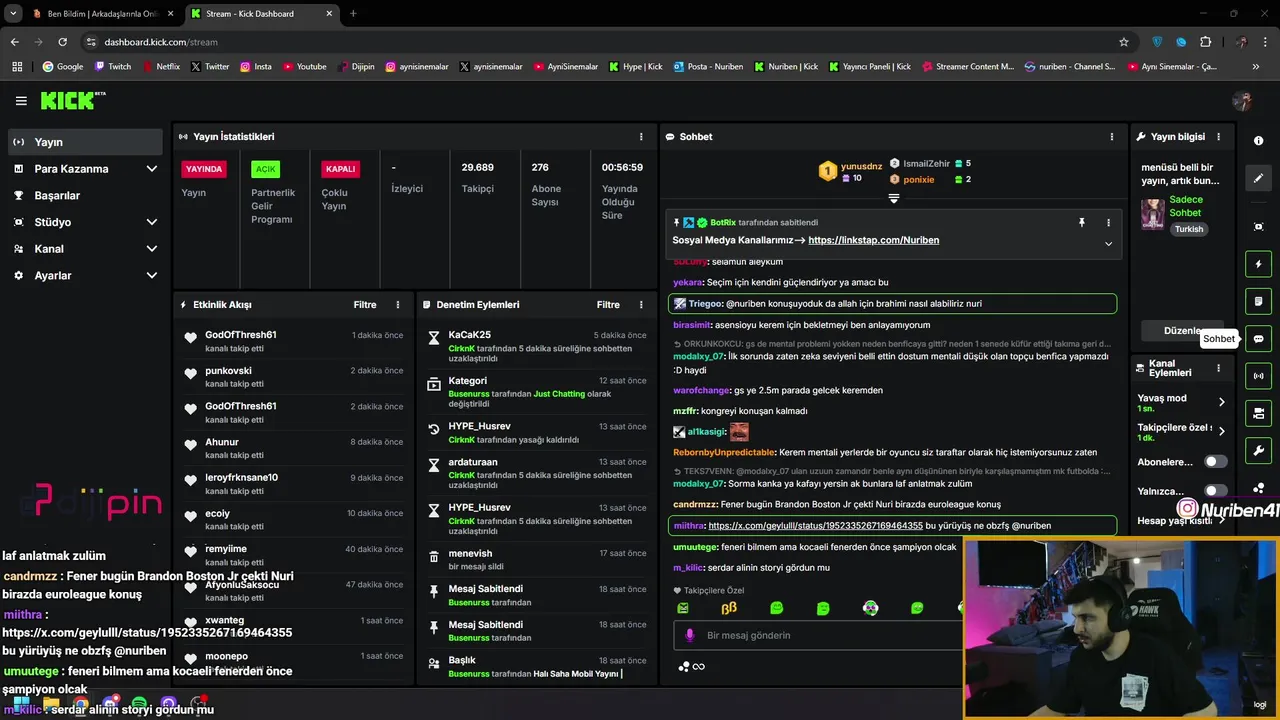Open three-dot menu on pinned BotRix message
Viewport: 1280px width, 720px height.
click(x=1108, y=222)
